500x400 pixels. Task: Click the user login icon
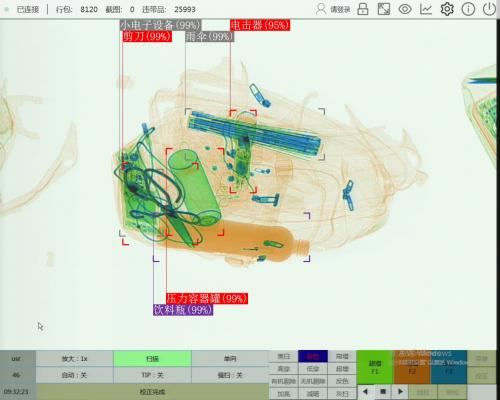tap(321, 9)
